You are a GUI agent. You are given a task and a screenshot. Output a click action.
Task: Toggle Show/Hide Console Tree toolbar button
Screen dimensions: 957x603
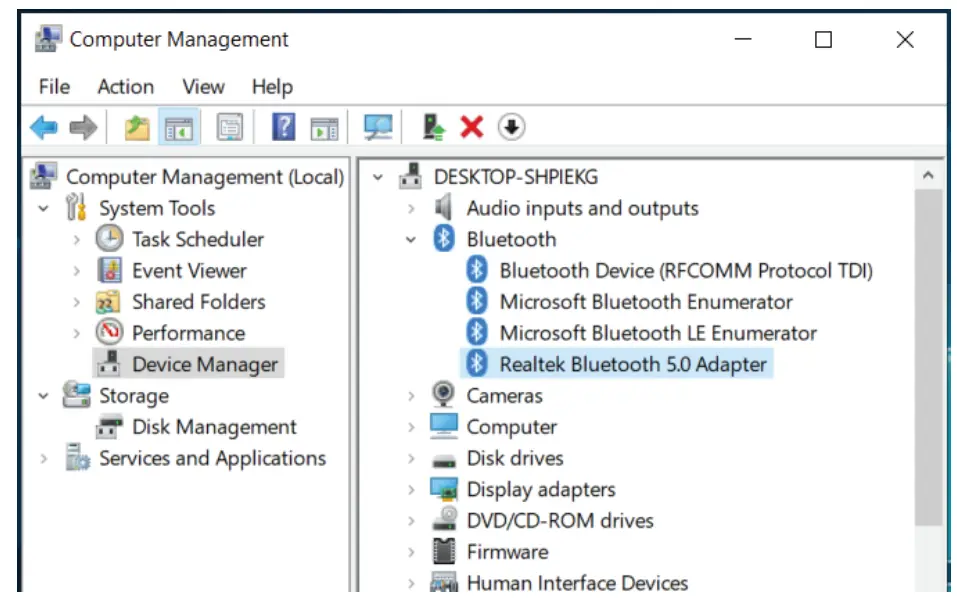pos(179,127)
